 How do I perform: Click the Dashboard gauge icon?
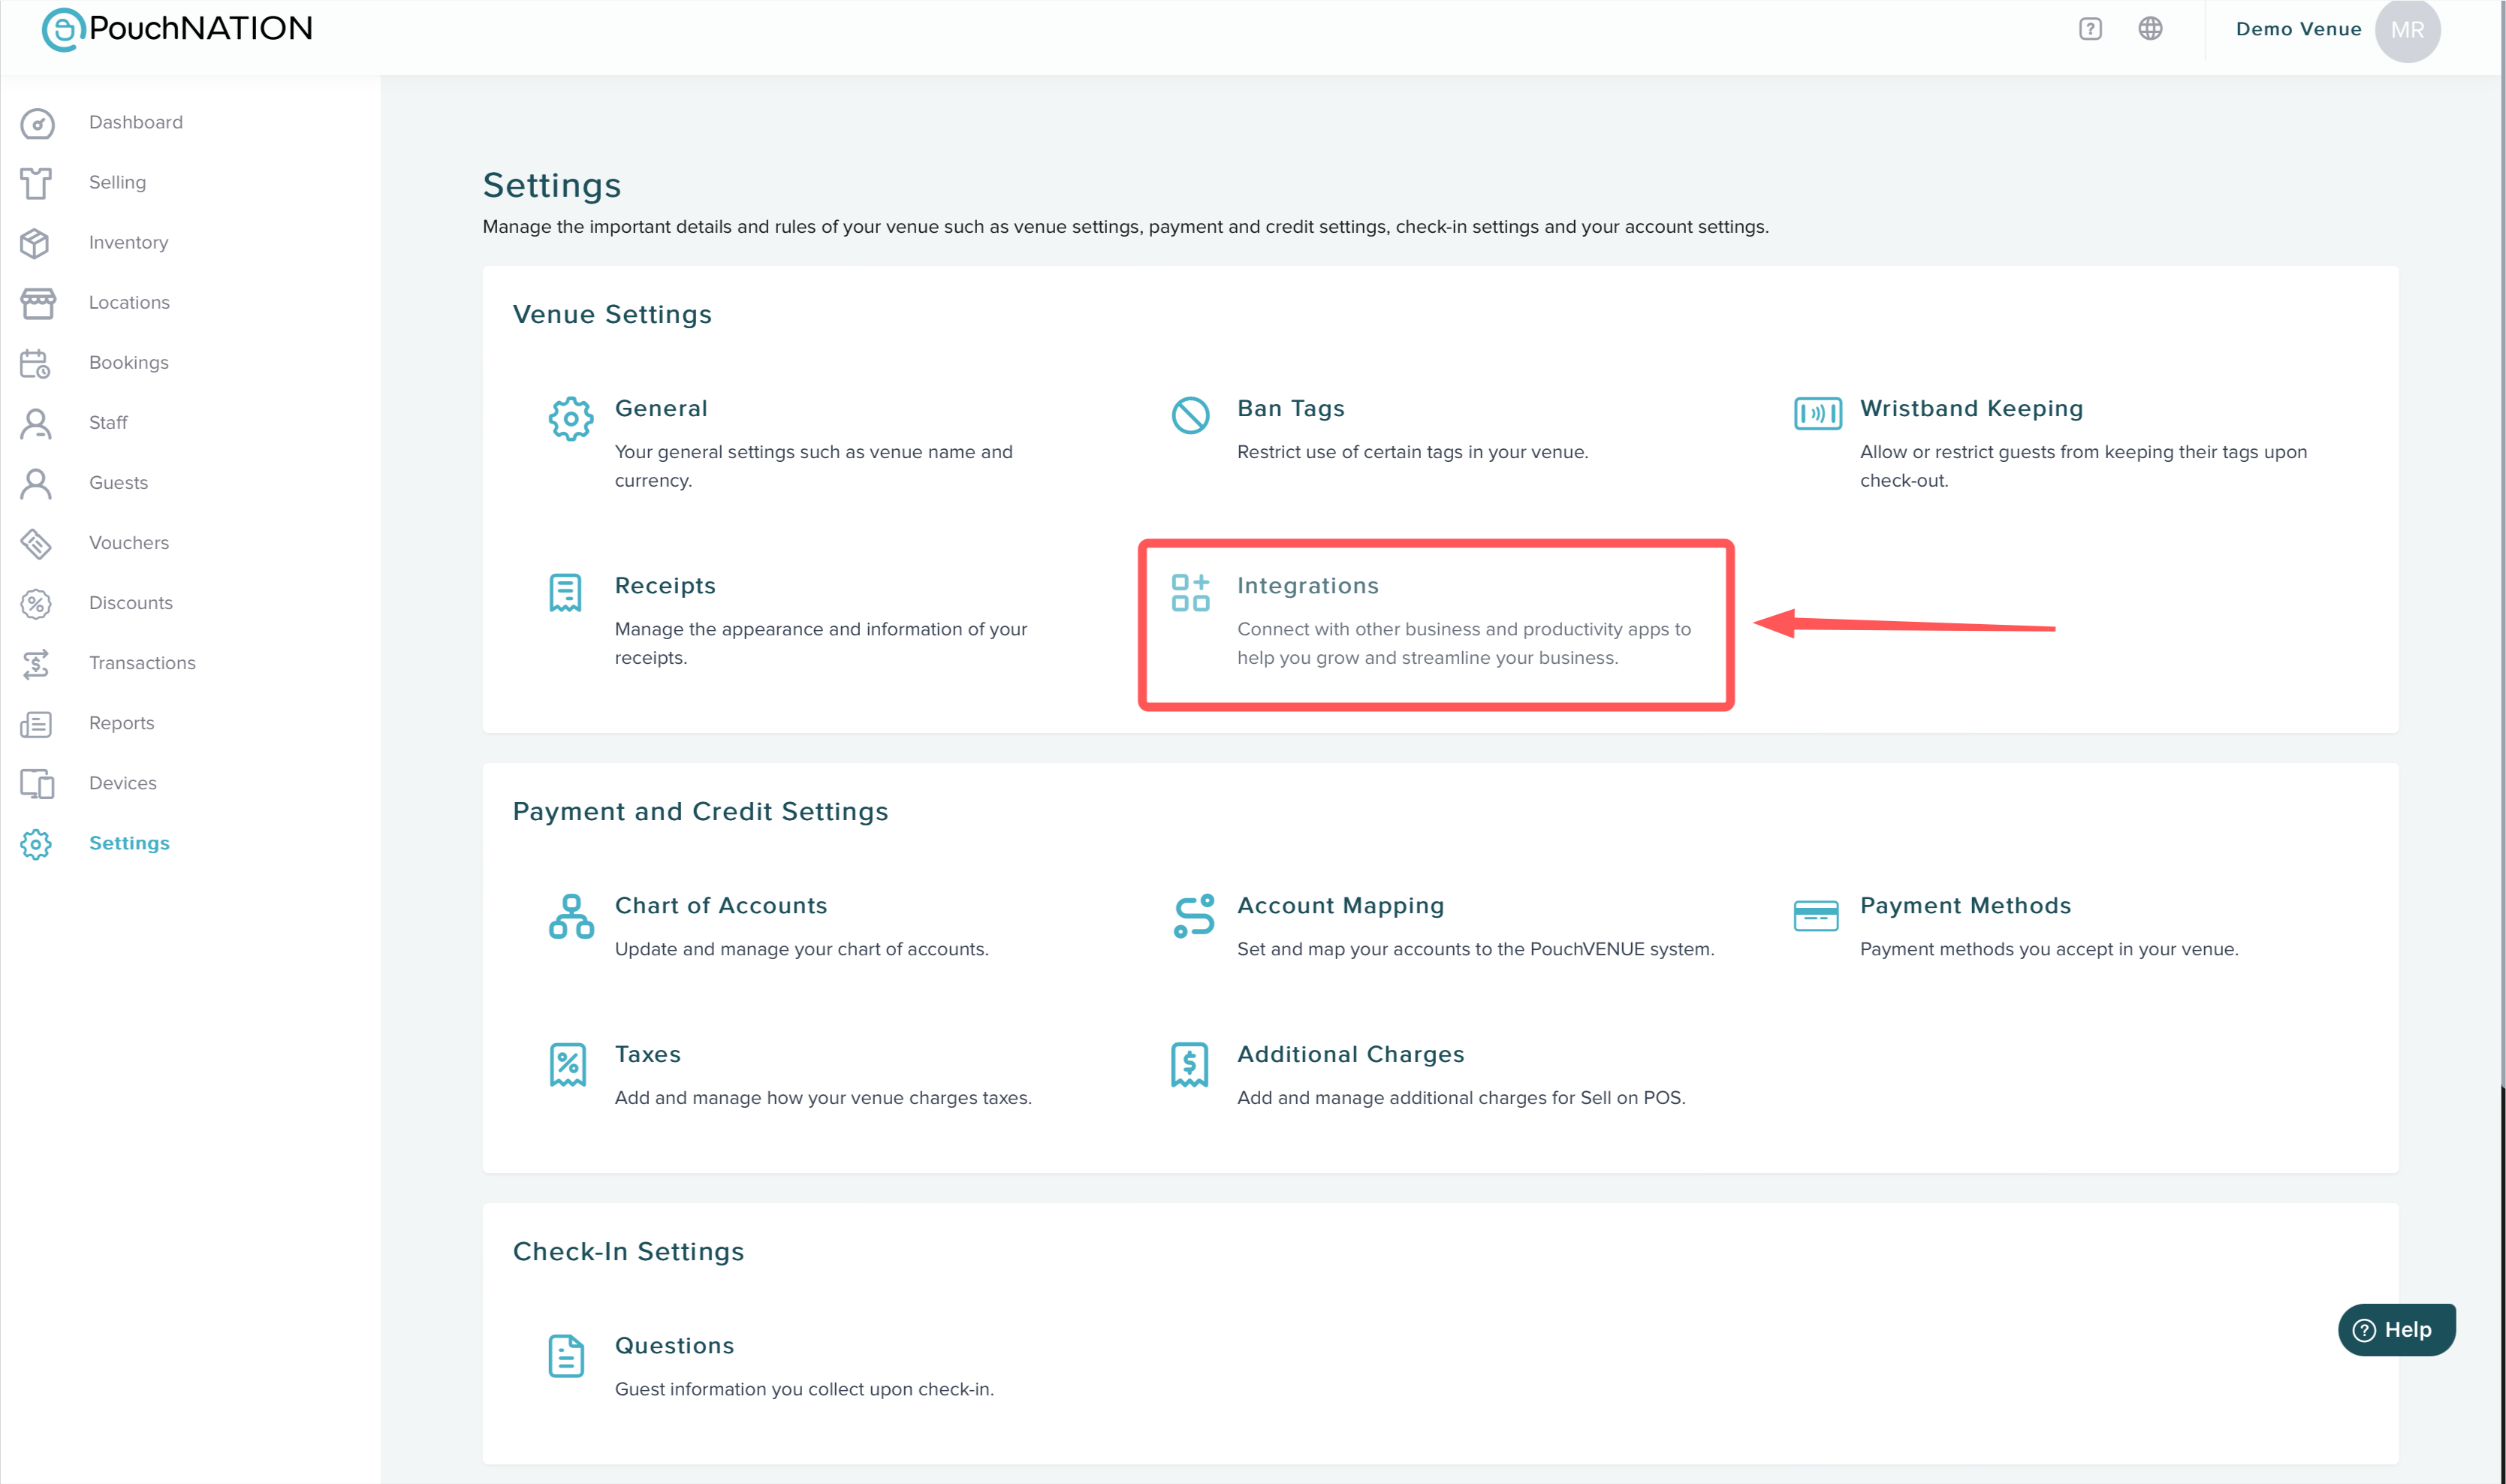37,123
